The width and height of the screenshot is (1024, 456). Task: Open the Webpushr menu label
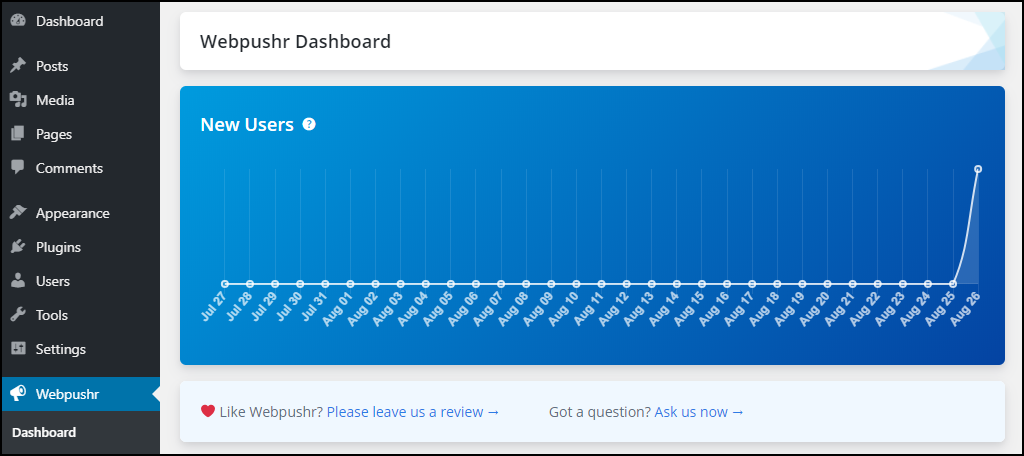coord(67,394)
